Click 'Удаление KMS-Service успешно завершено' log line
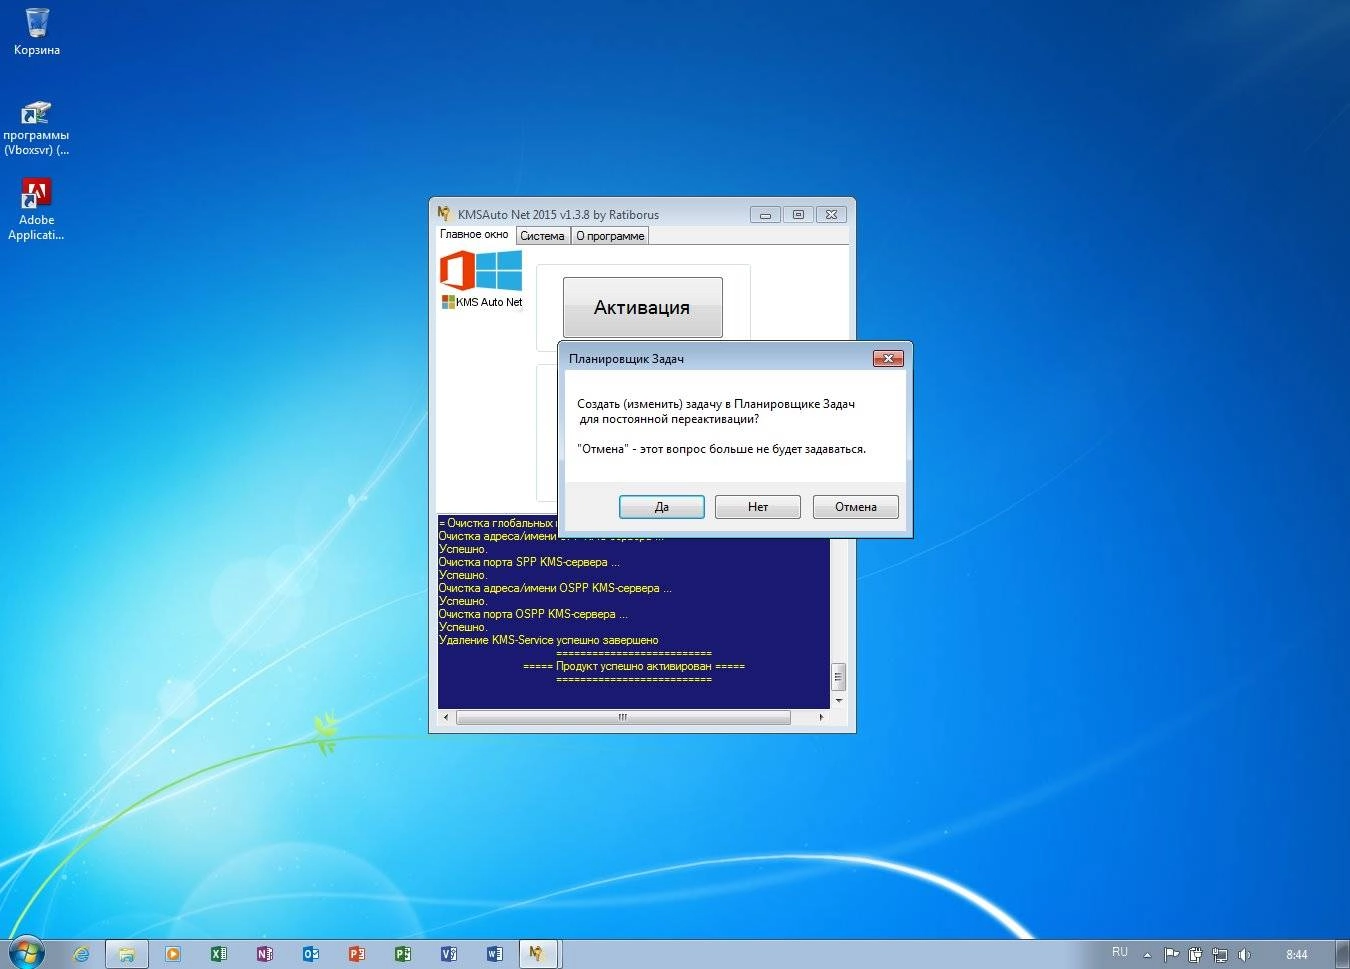 [x=548, y=640]
